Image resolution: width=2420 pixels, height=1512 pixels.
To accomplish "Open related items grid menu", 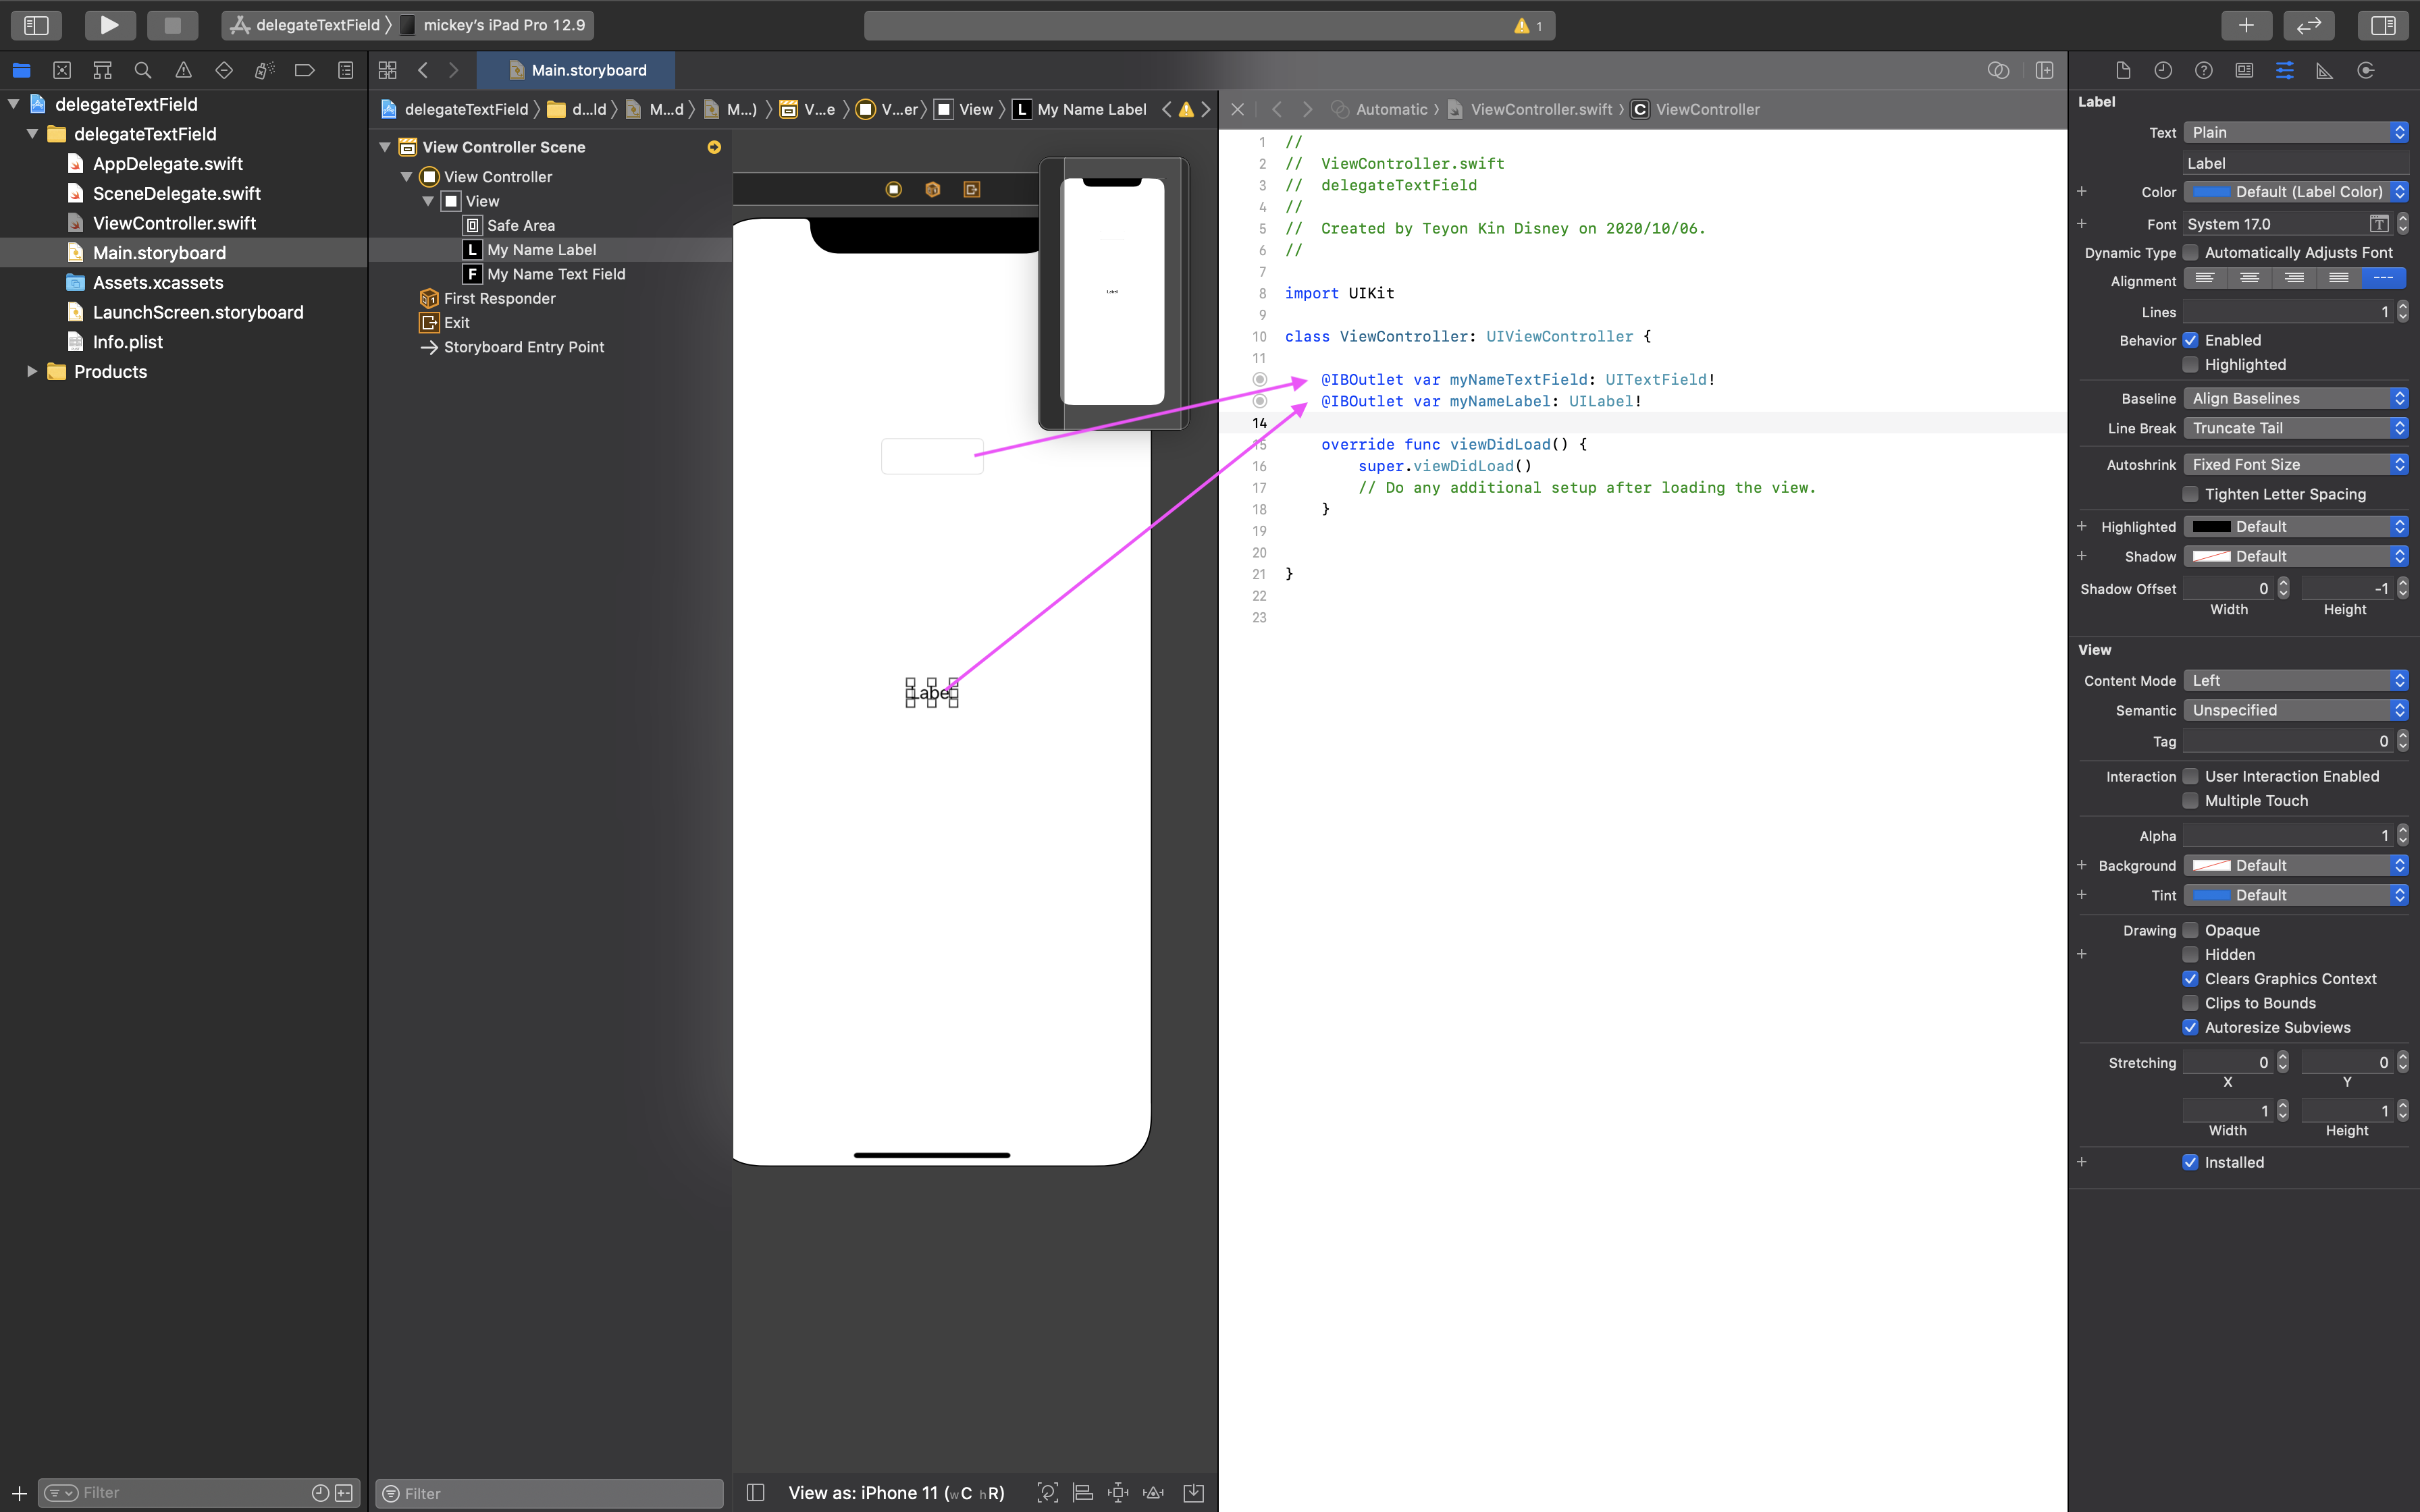I will click(387, 70).
